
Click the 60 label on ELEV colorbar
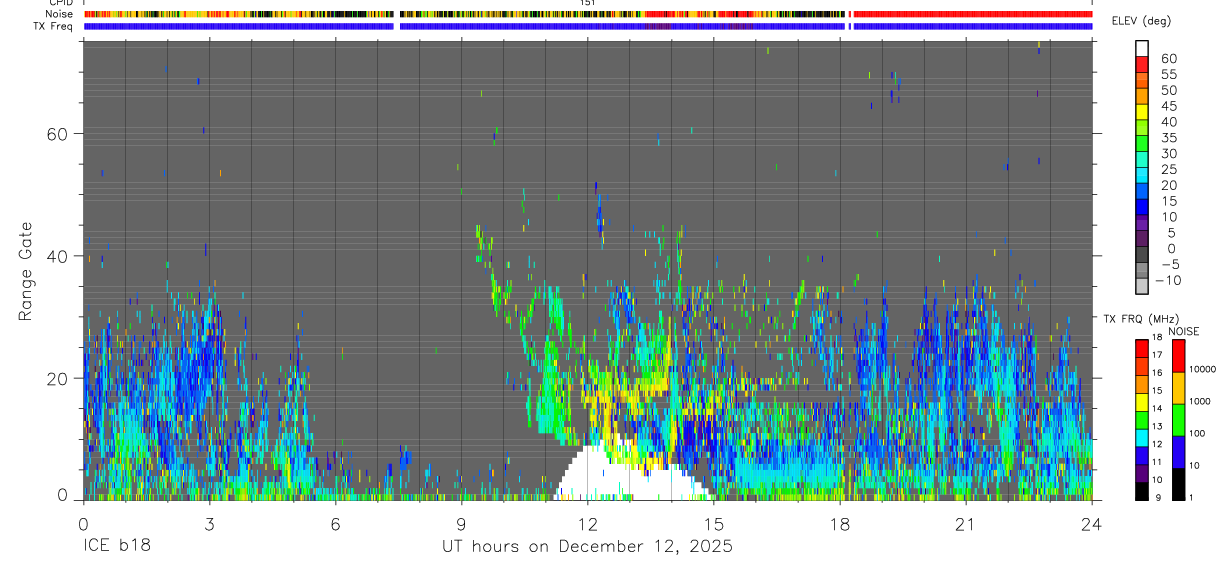point(1168,58)
